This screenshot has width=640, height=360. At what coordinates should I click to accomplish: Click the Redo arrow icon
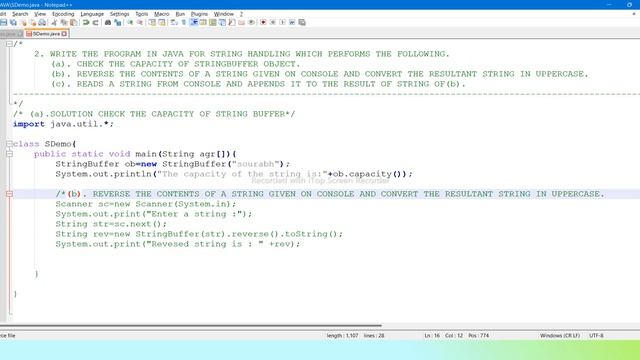[96, 22]
